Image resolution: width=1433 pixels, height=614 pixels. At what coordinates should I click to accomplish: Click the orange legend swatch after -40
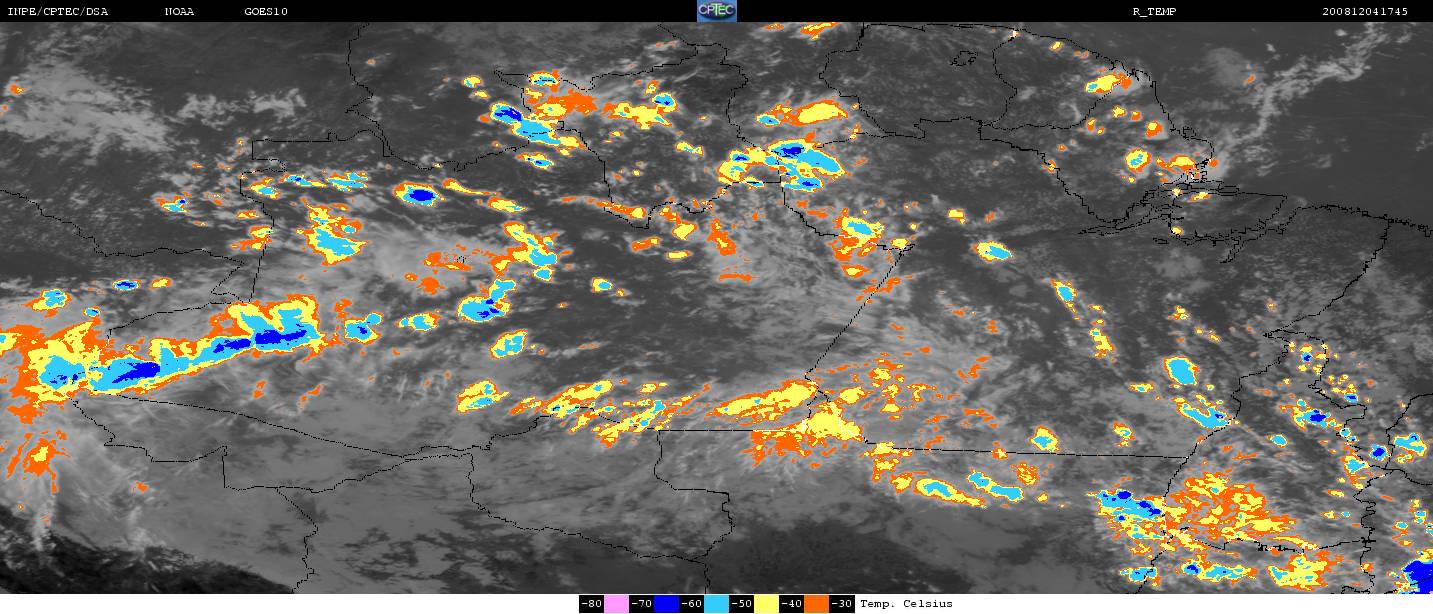coord(817,604)
